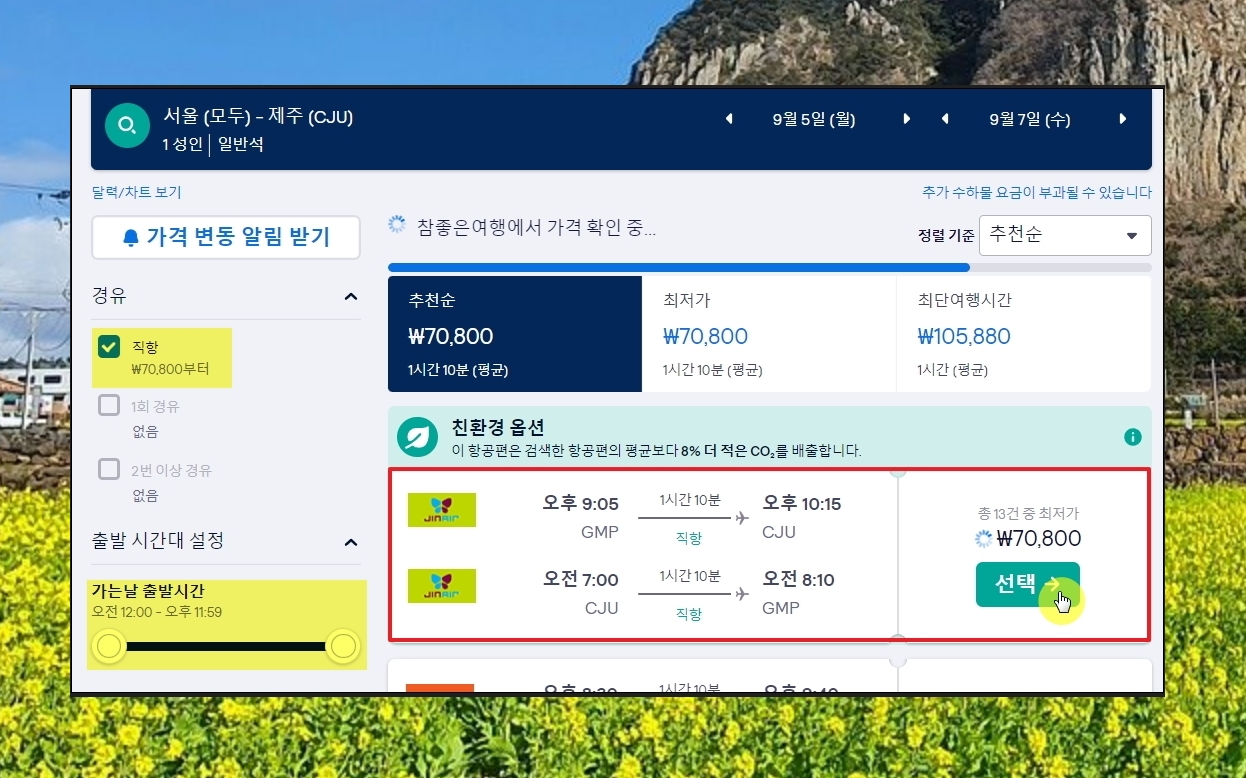This screenshot has height=778, width=1246.
Task: Collapse the 출발 시간대 설정 section
Action: pos(351,542)
